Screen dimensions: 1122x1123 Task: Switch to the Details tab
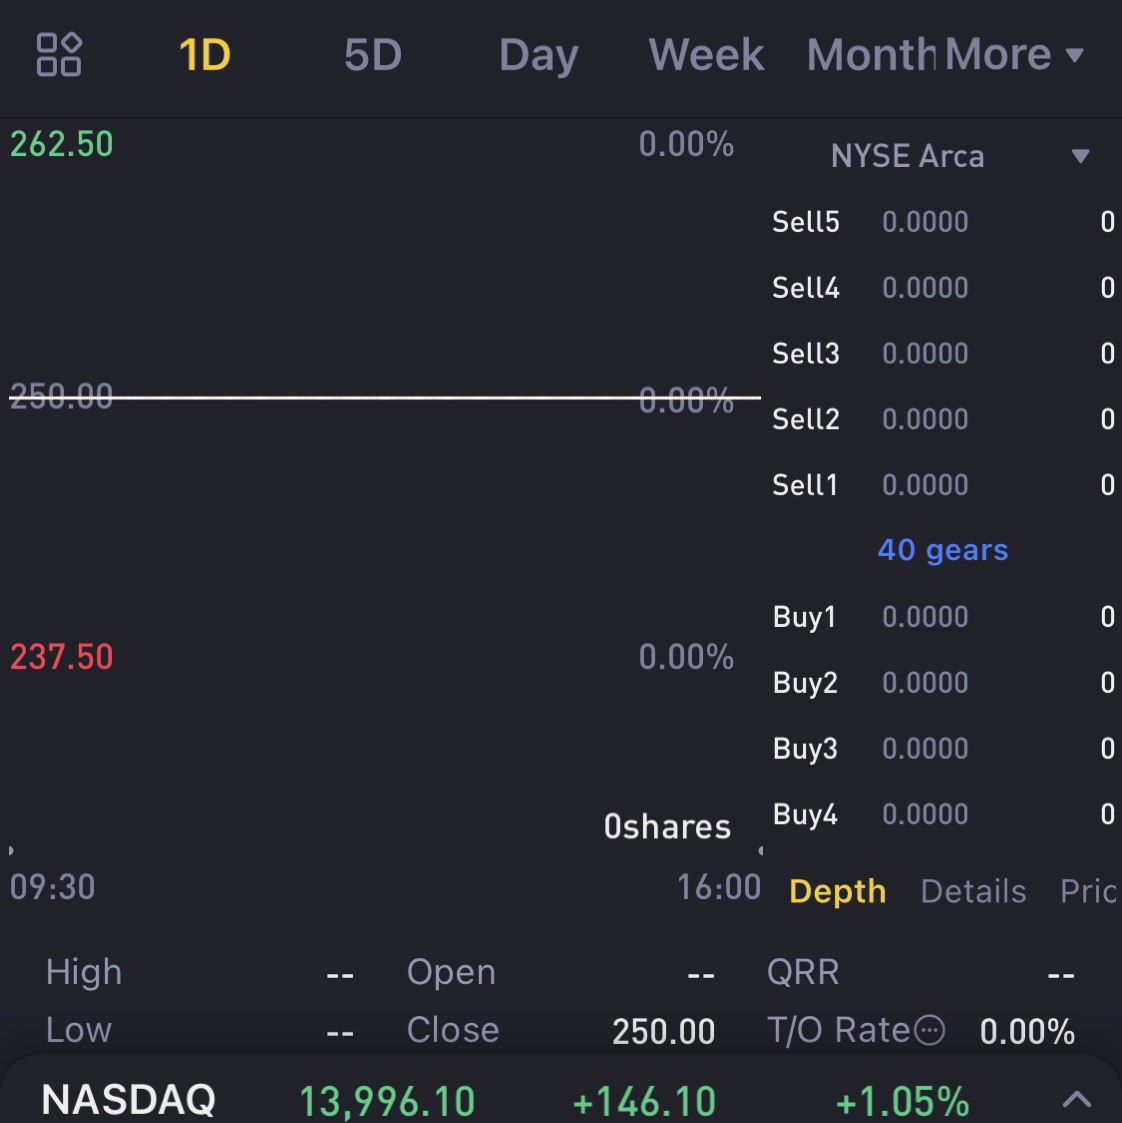pyautogui.click(x=973, y=891)
